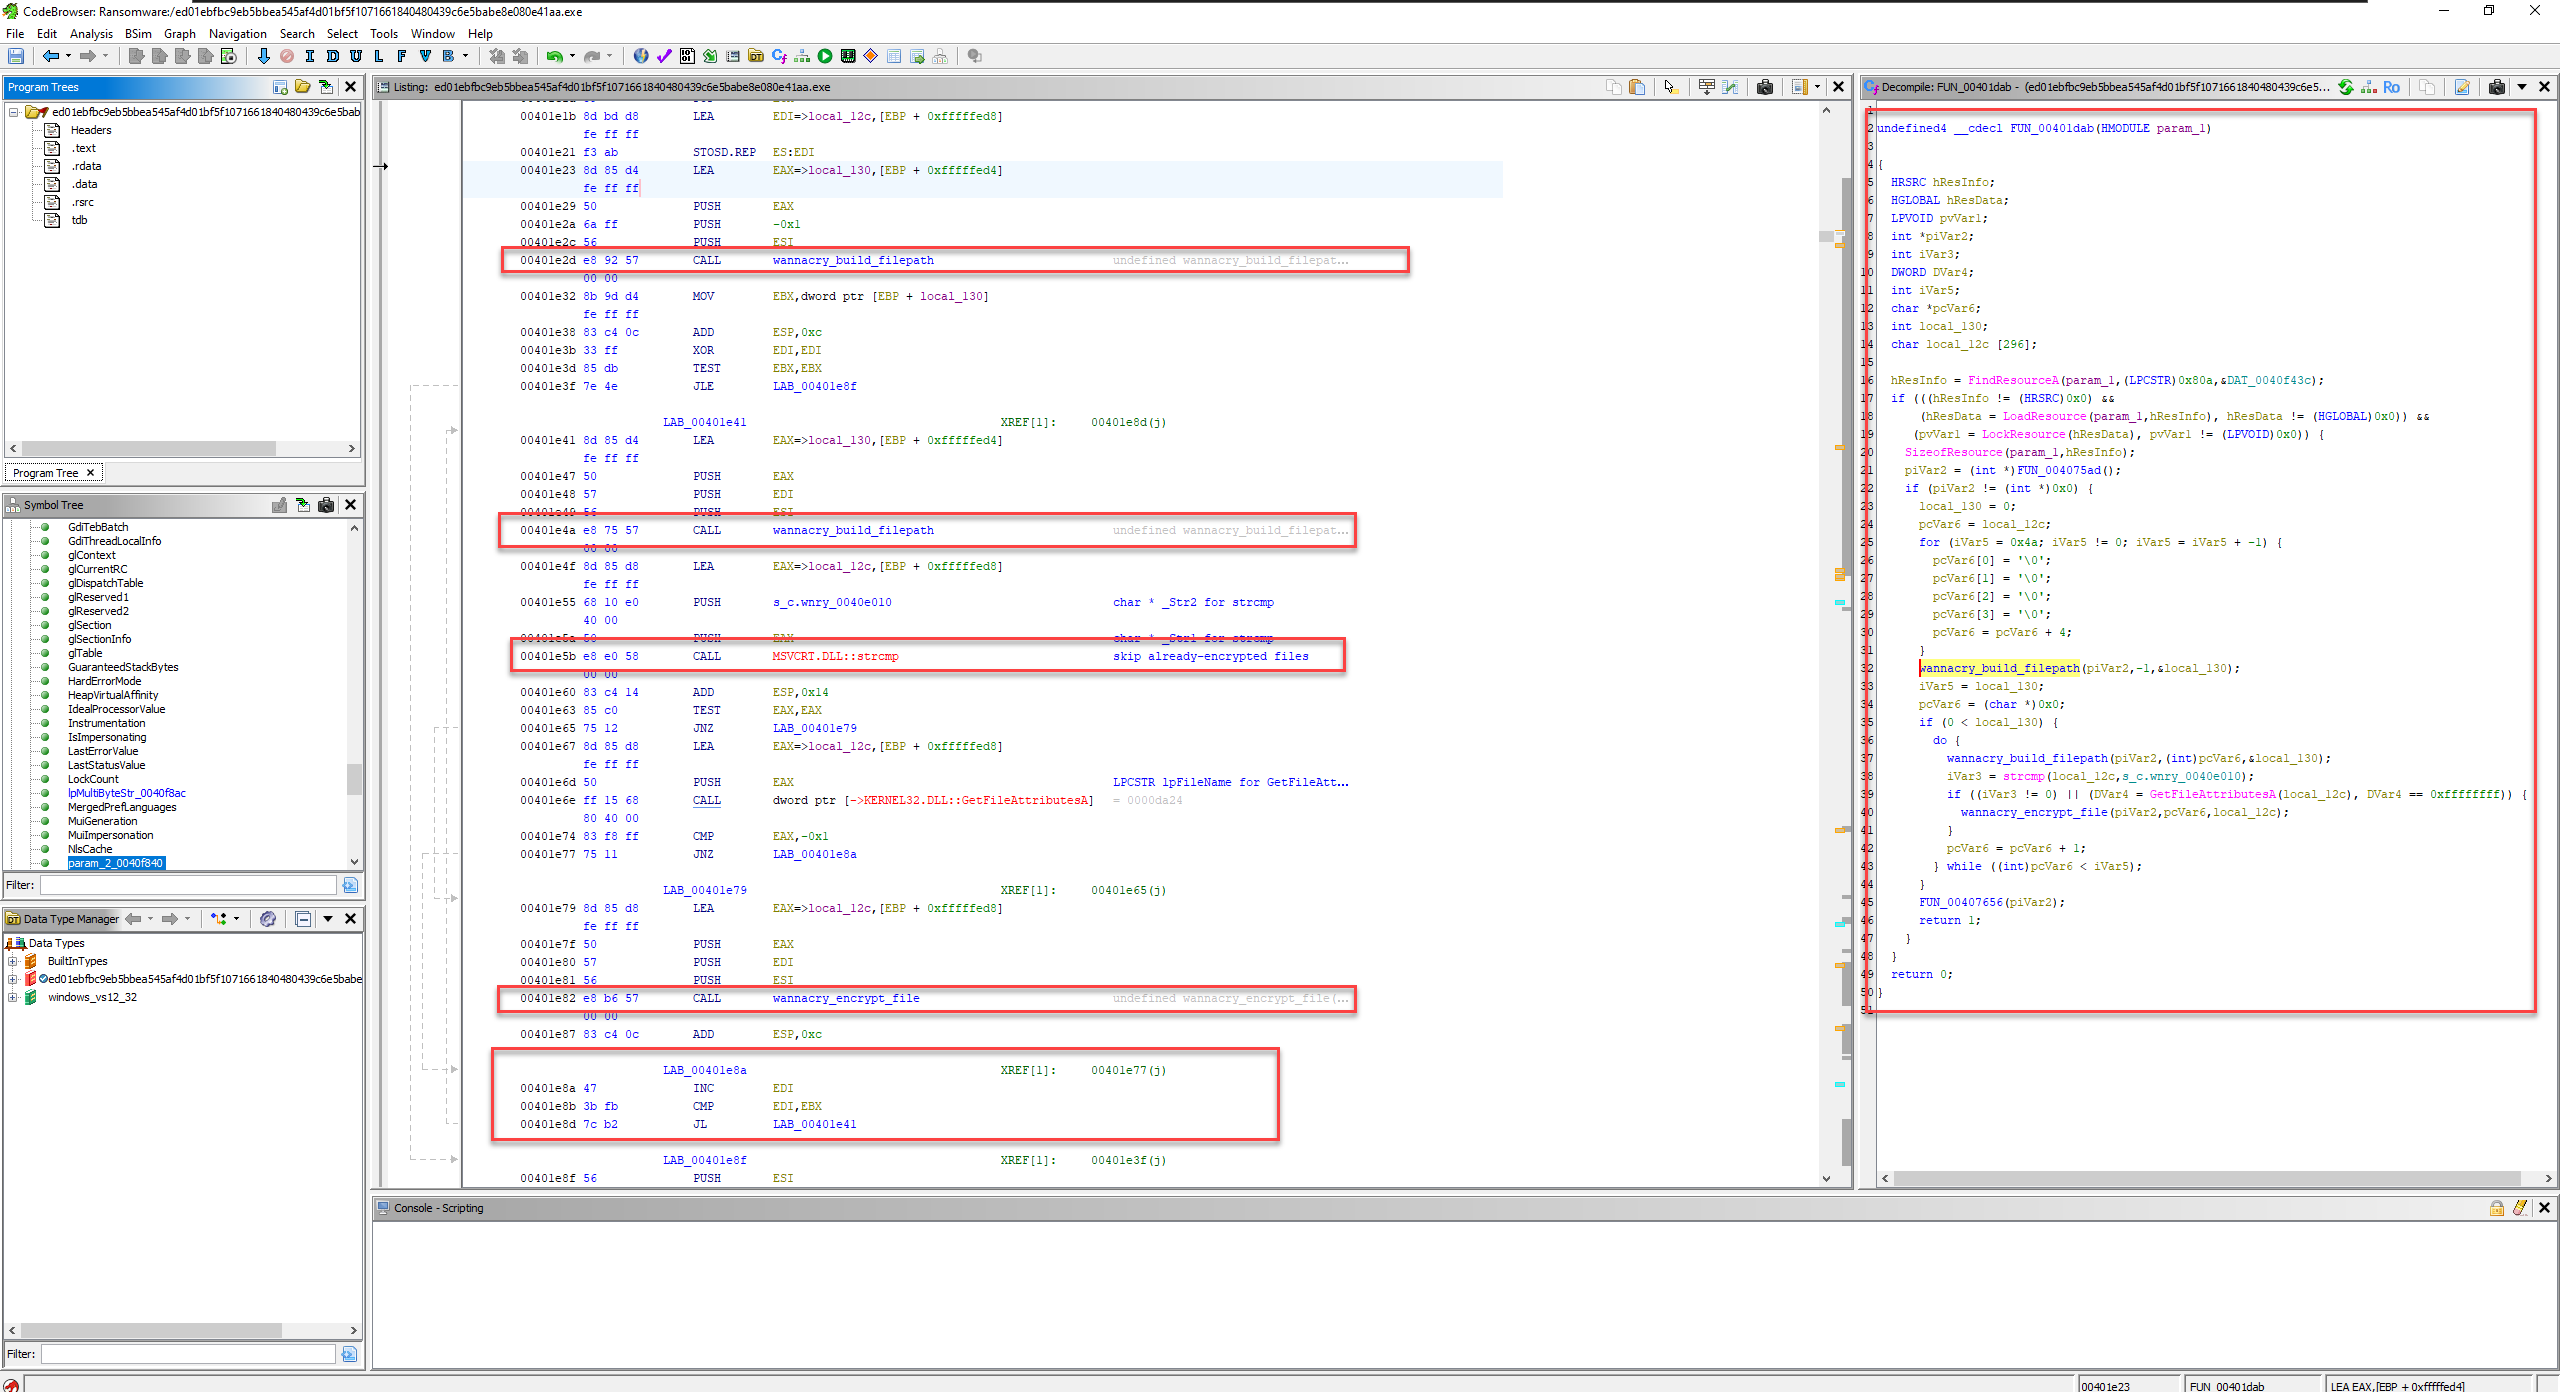Viewport: 2560px width, 1392px height.
Task: Re-decompile the current function
Action: (2347, 87)
